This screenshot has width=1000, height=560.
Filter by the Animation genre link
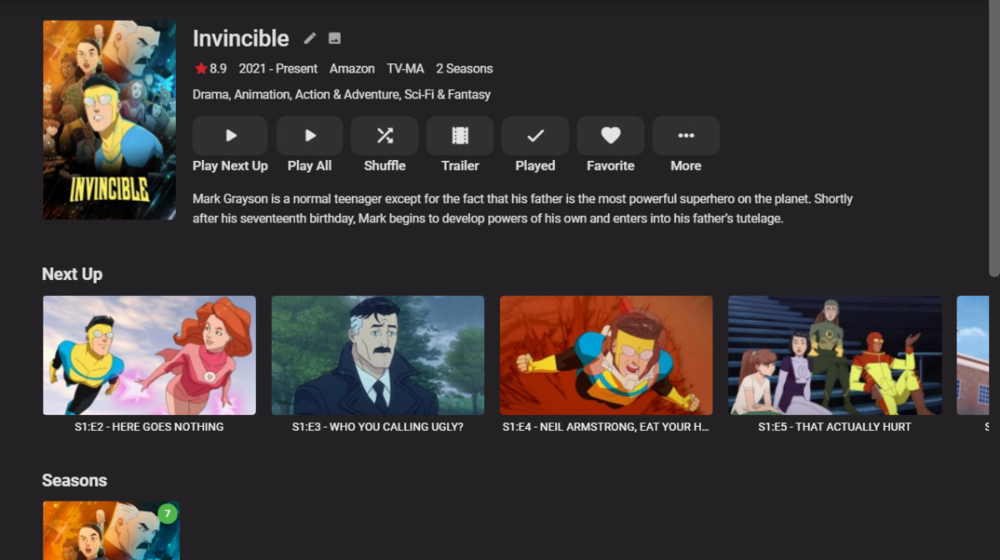261,94
